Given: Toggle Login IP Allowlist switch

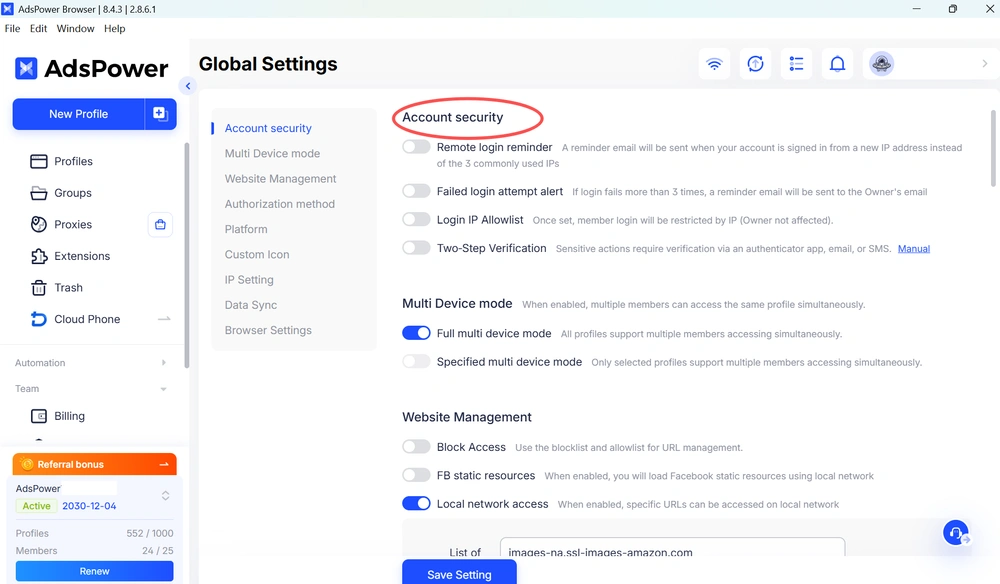Looking at the screenshot, I should pos(416,220).
